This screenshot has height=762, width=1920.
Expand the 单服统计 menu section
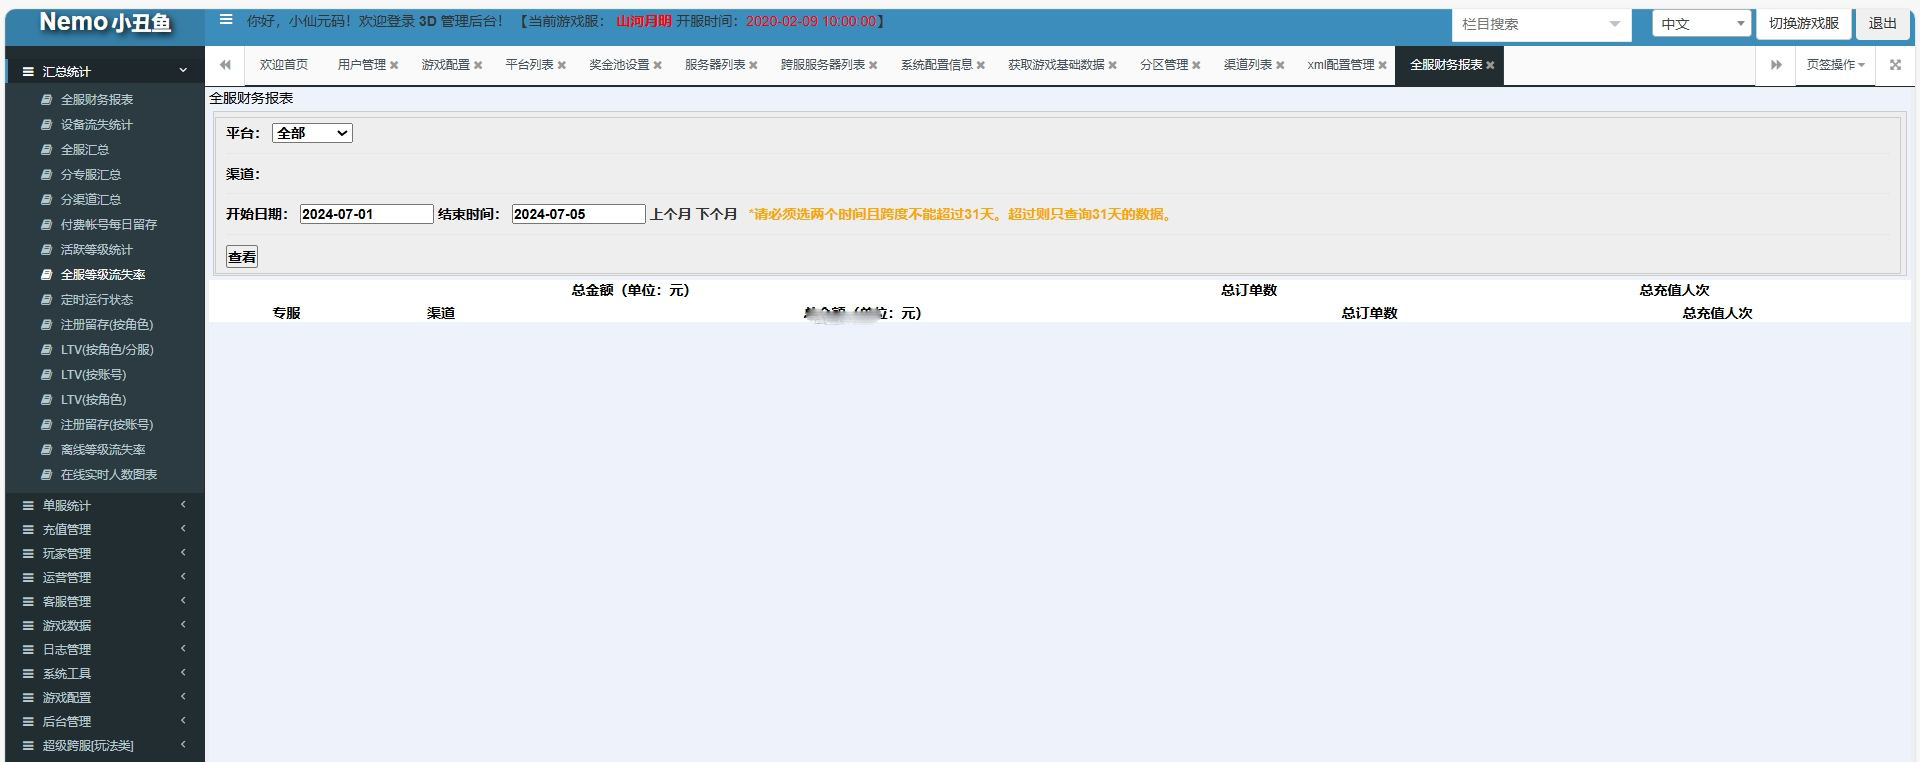pos(105,505)
